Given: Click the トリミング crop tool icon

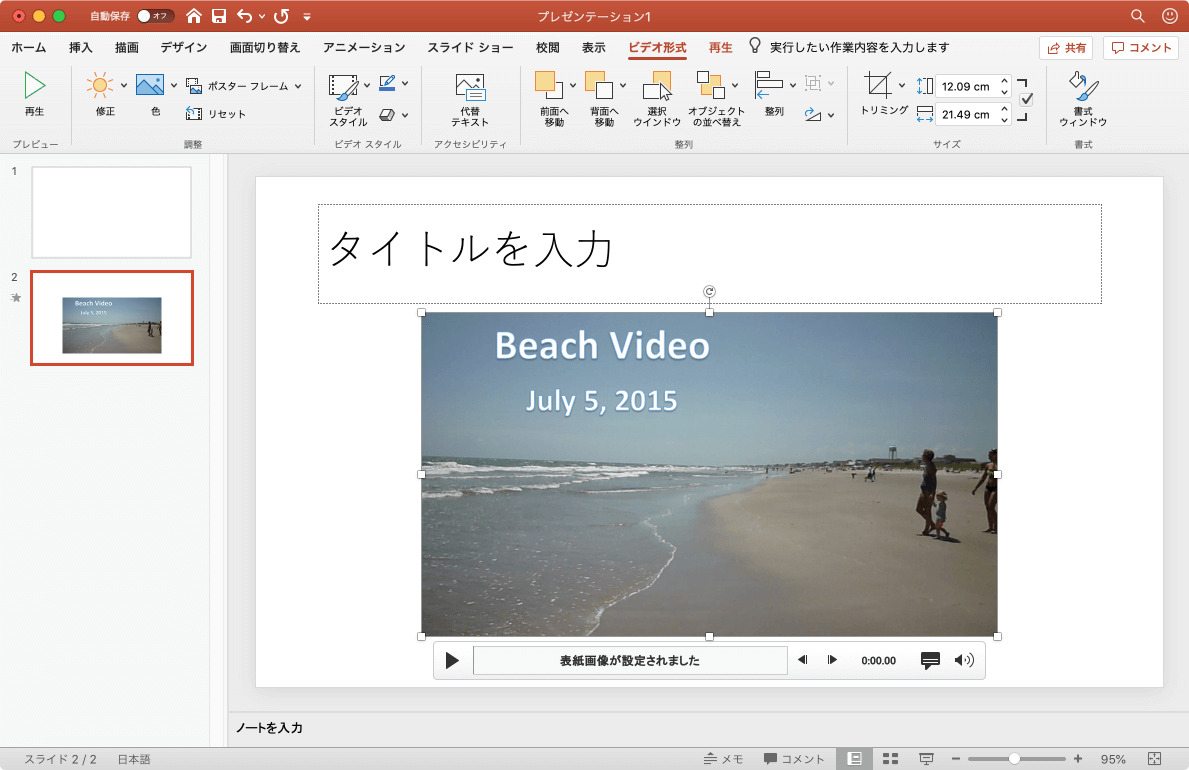Looking at the screenshot, I should click(878, 84).
